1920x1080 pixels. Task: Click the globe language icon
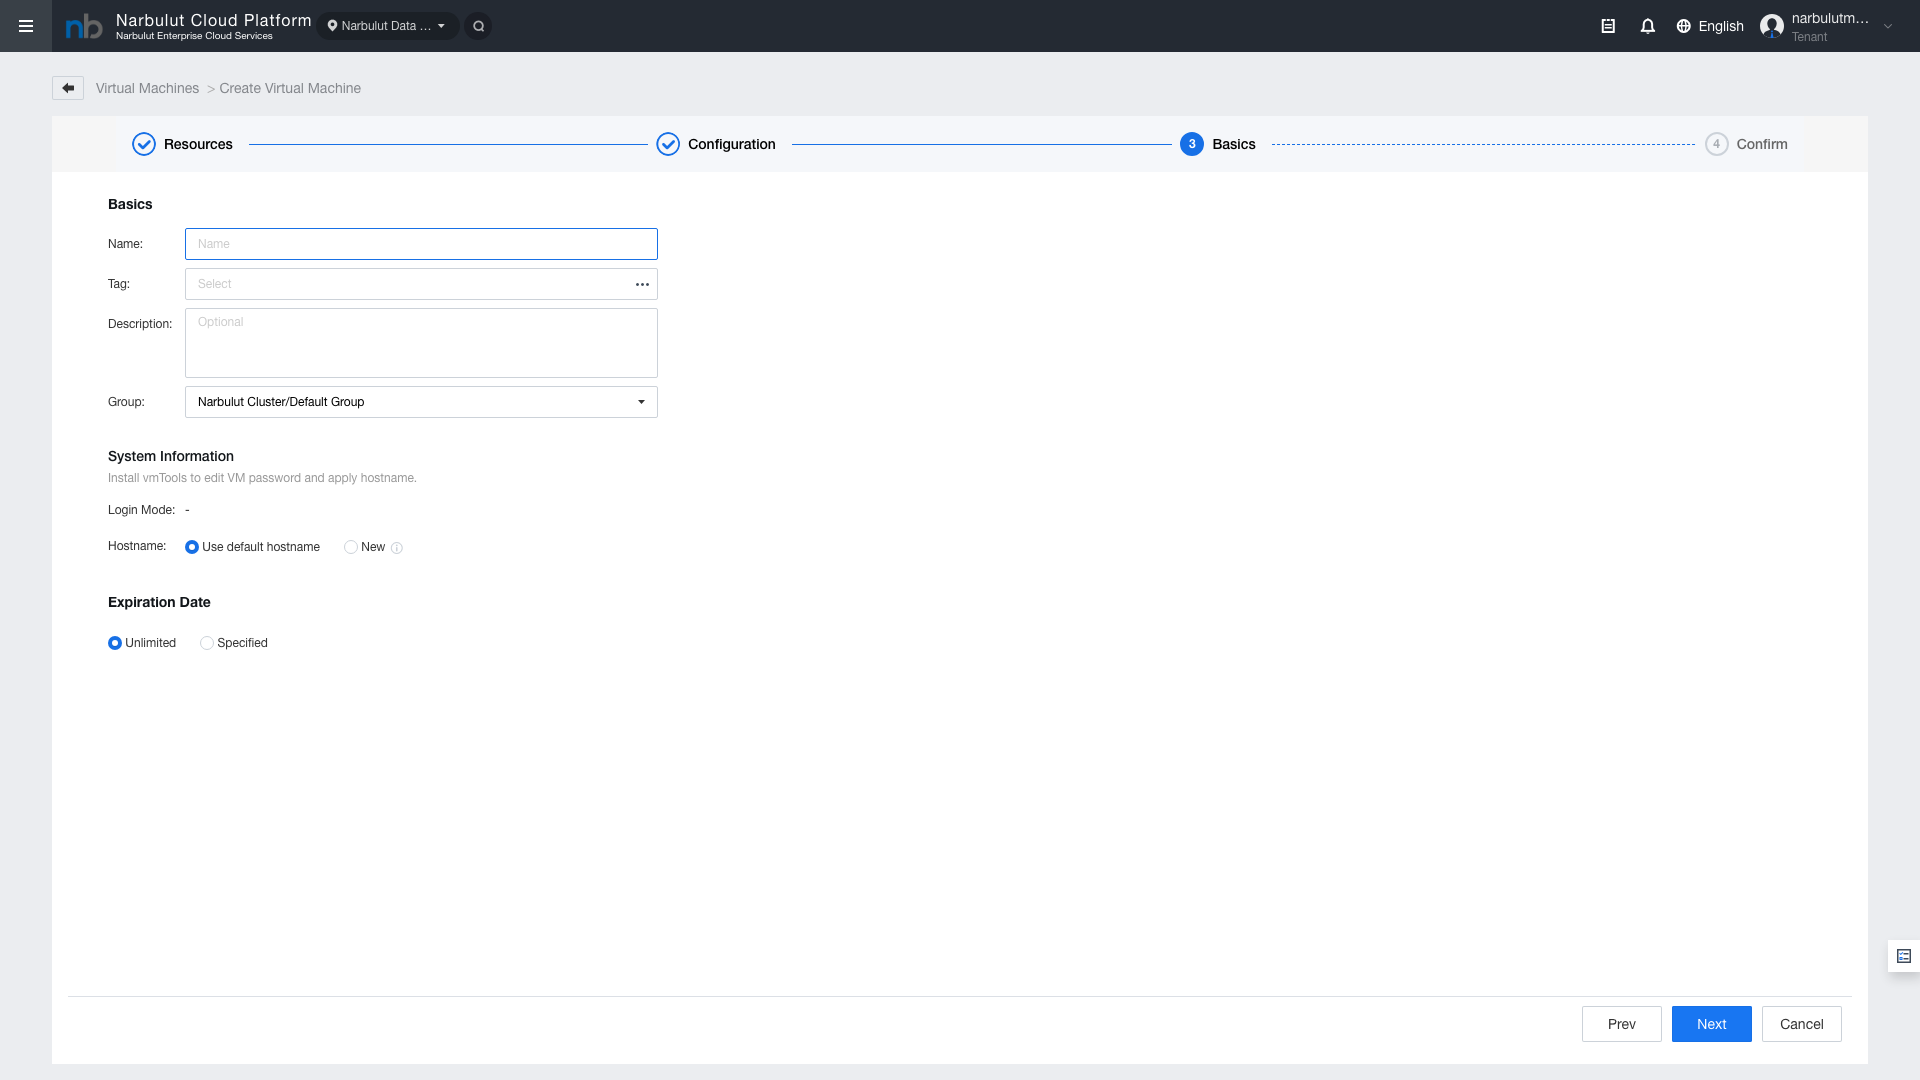1684,26
